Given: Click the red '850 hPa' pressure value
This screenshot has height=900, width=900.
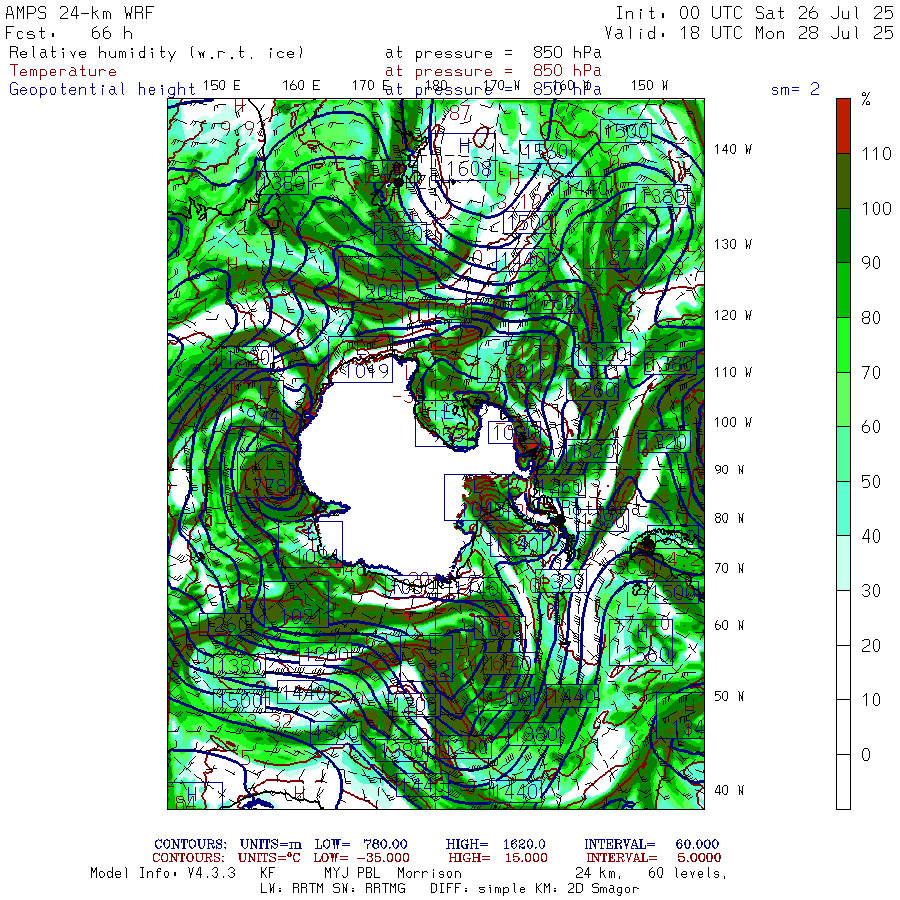Looking at the screenshot, I should [x=567, y=71].
